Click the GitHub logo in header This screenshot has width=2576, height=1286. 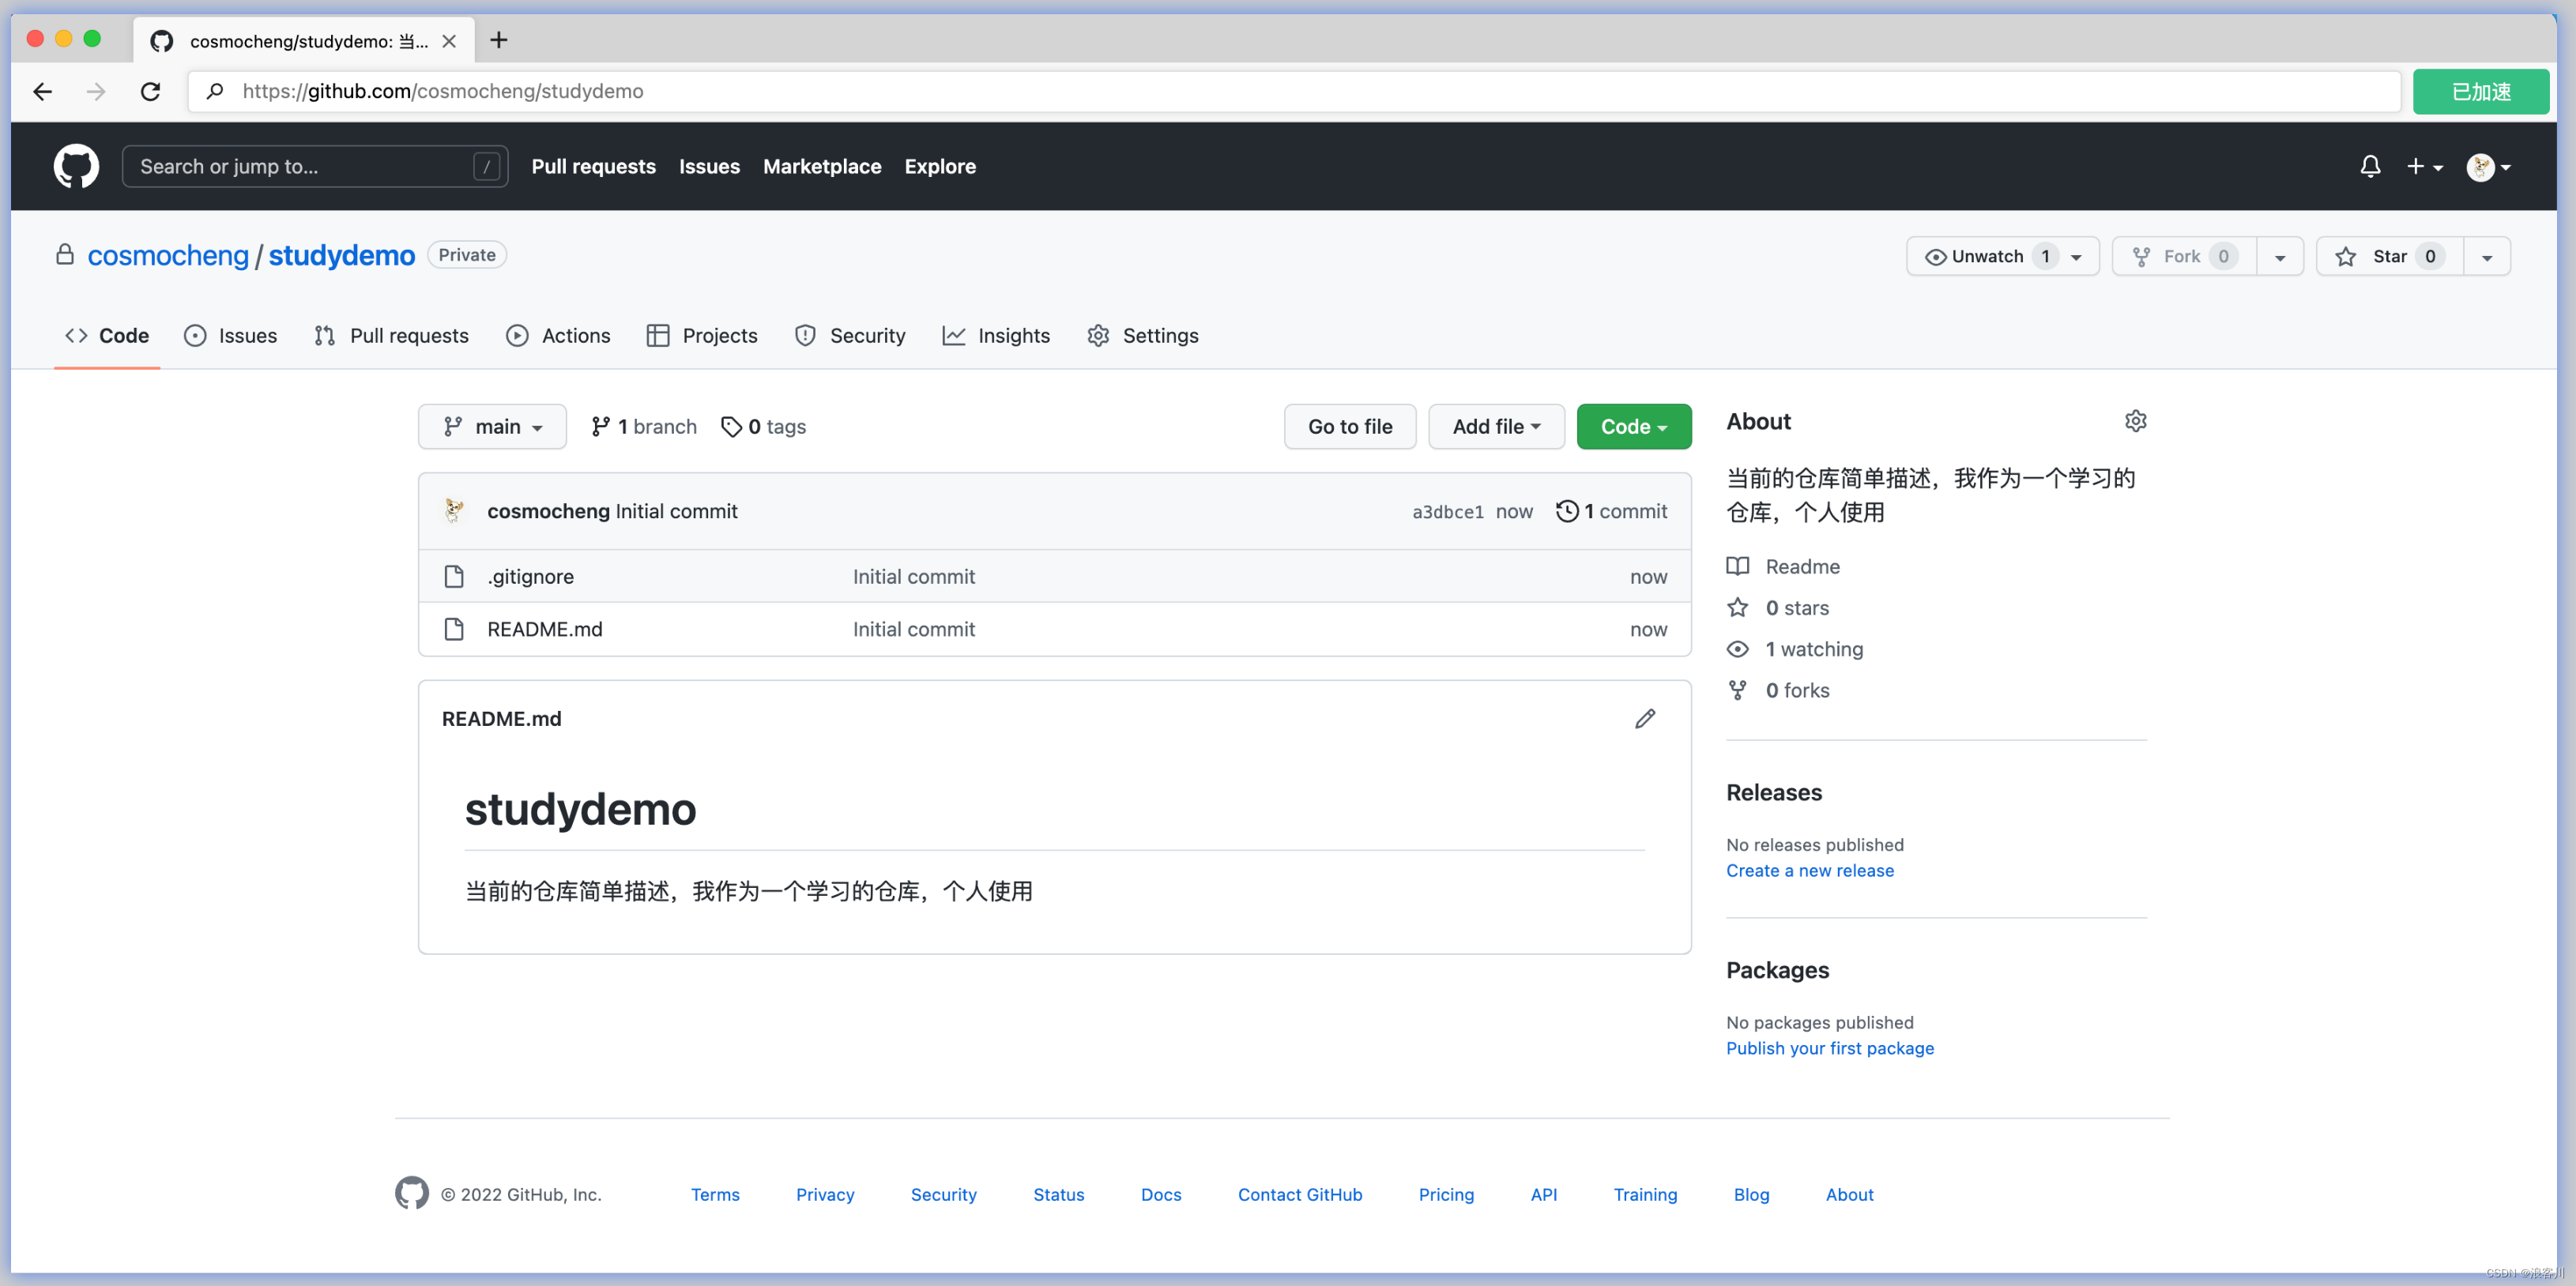click(76, 166)
